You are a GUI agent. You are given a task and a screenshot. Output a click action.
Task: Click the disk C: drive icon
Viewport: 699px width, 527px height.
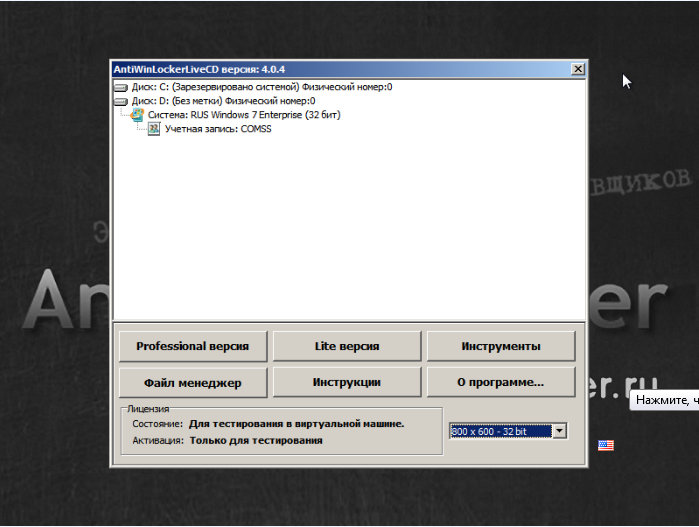click(x=121, y=87)
